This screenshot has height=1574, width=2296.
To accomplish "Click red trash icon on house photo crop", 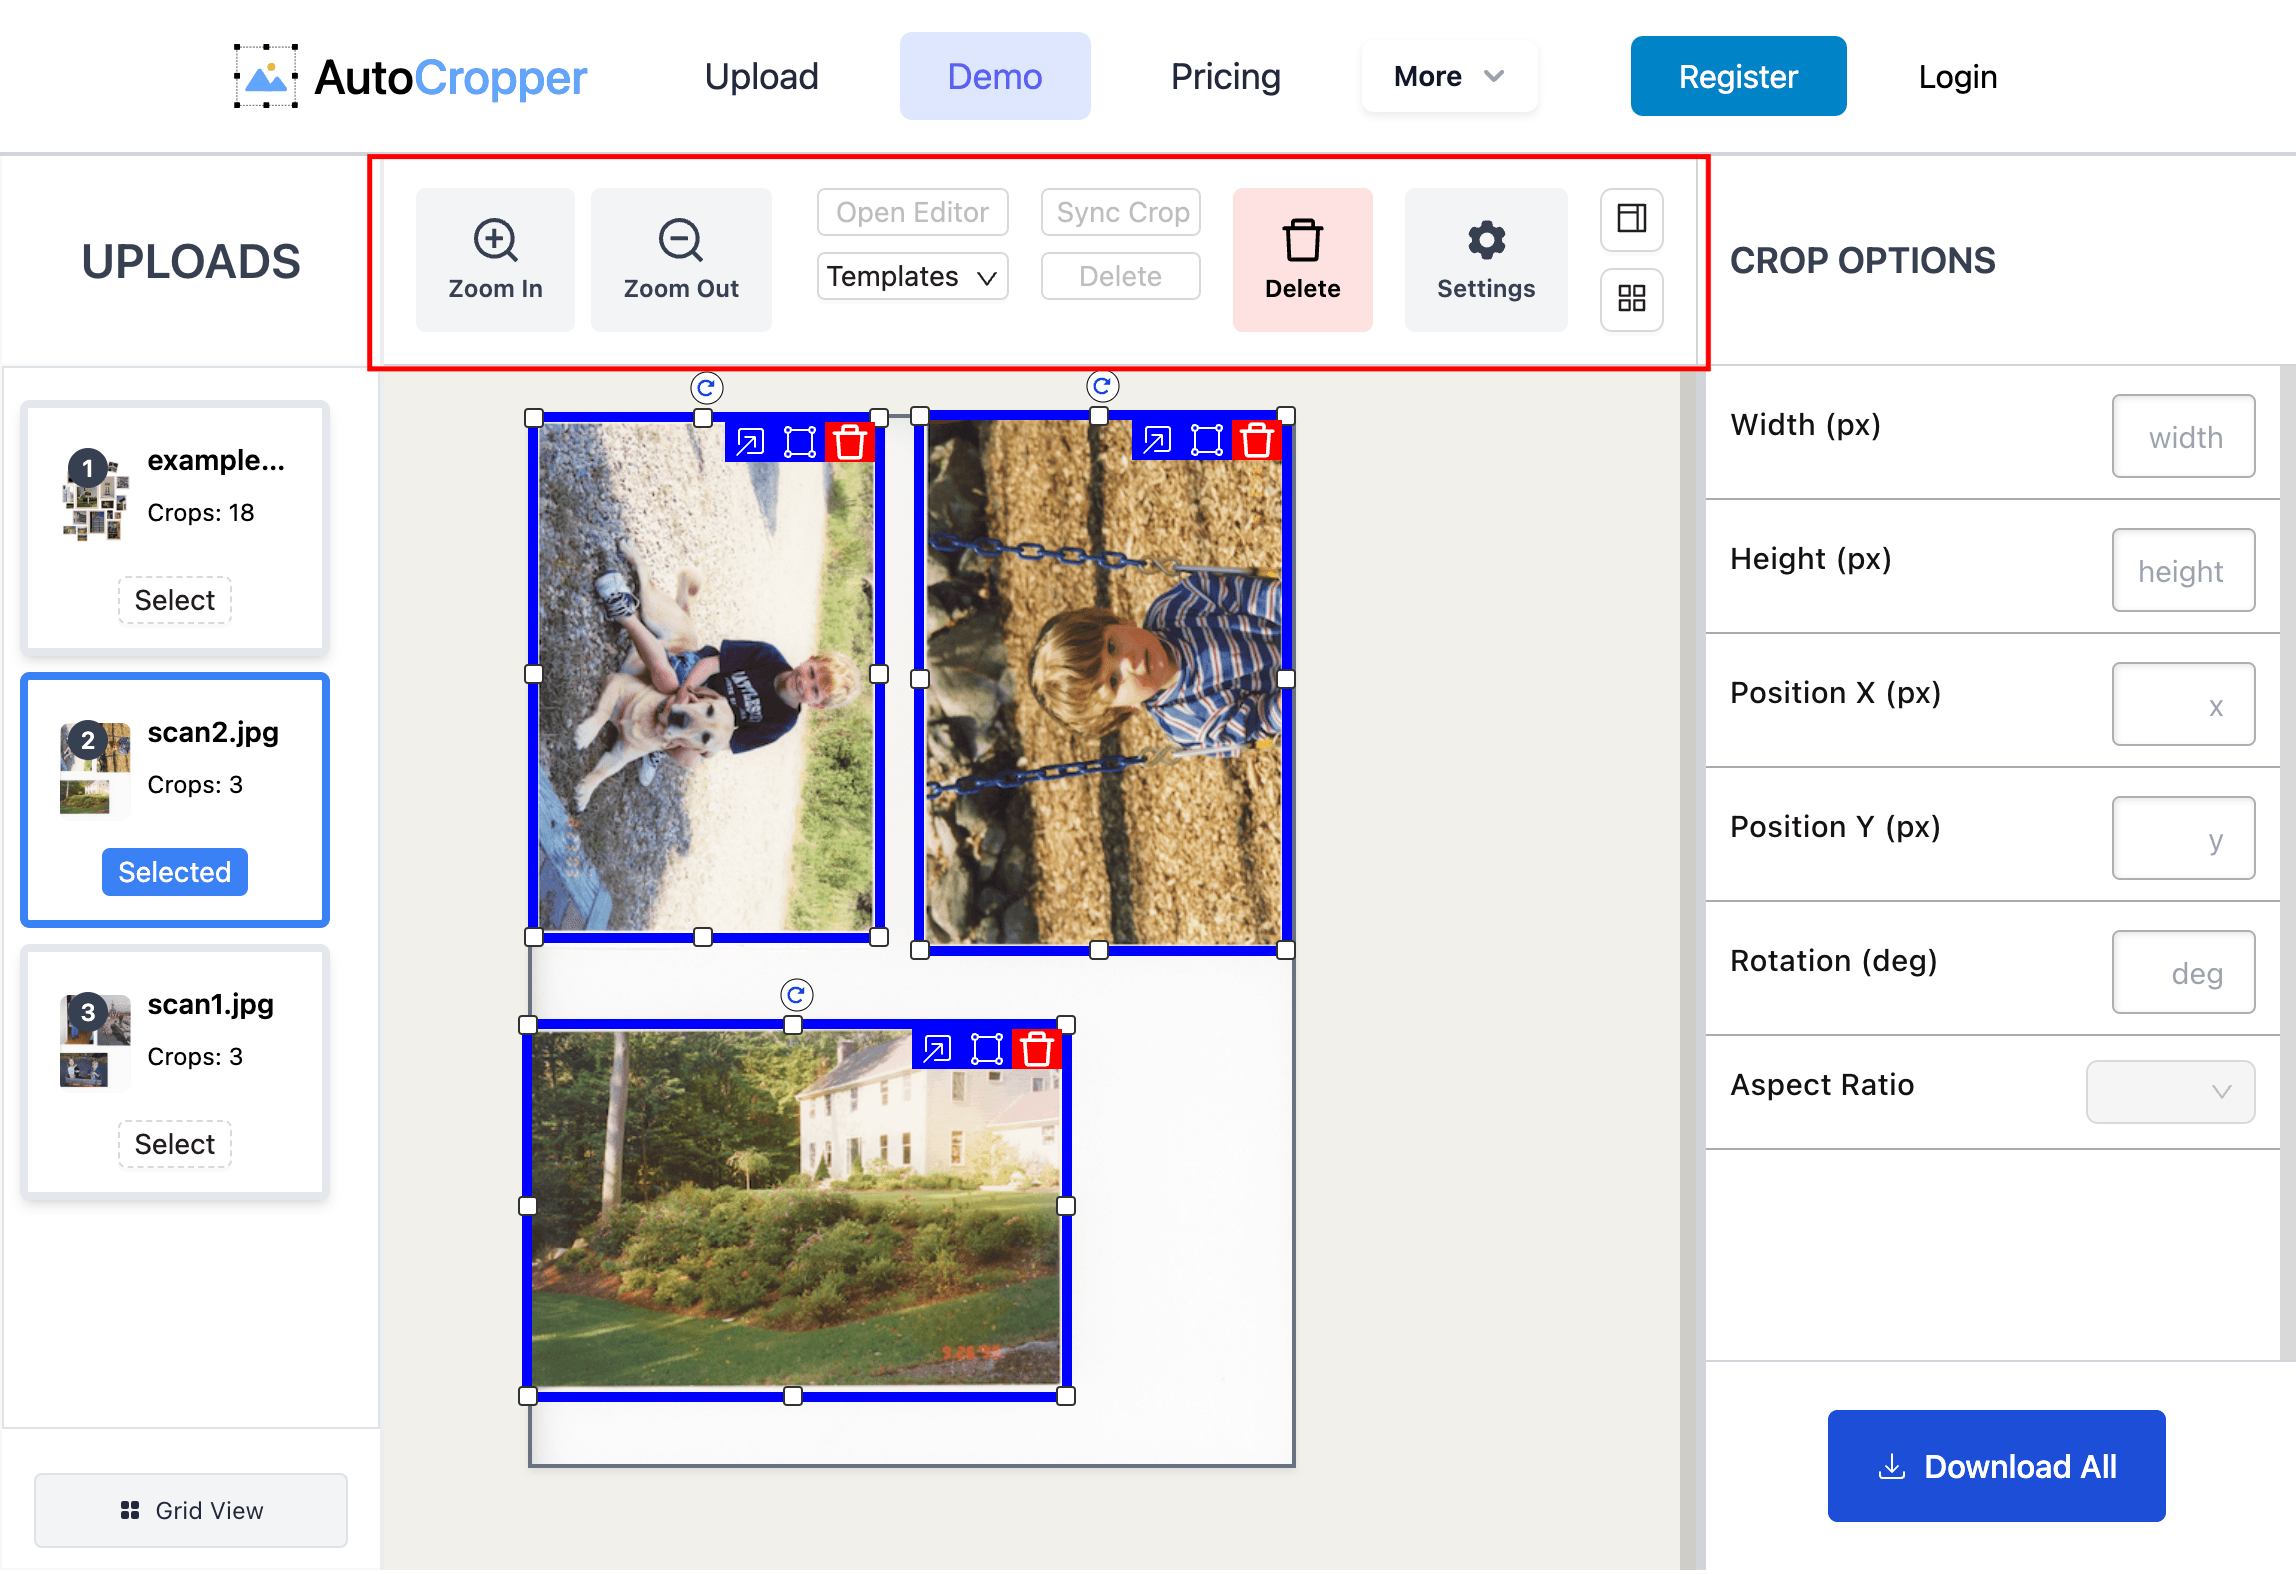I will (x=1035, y=1049).
